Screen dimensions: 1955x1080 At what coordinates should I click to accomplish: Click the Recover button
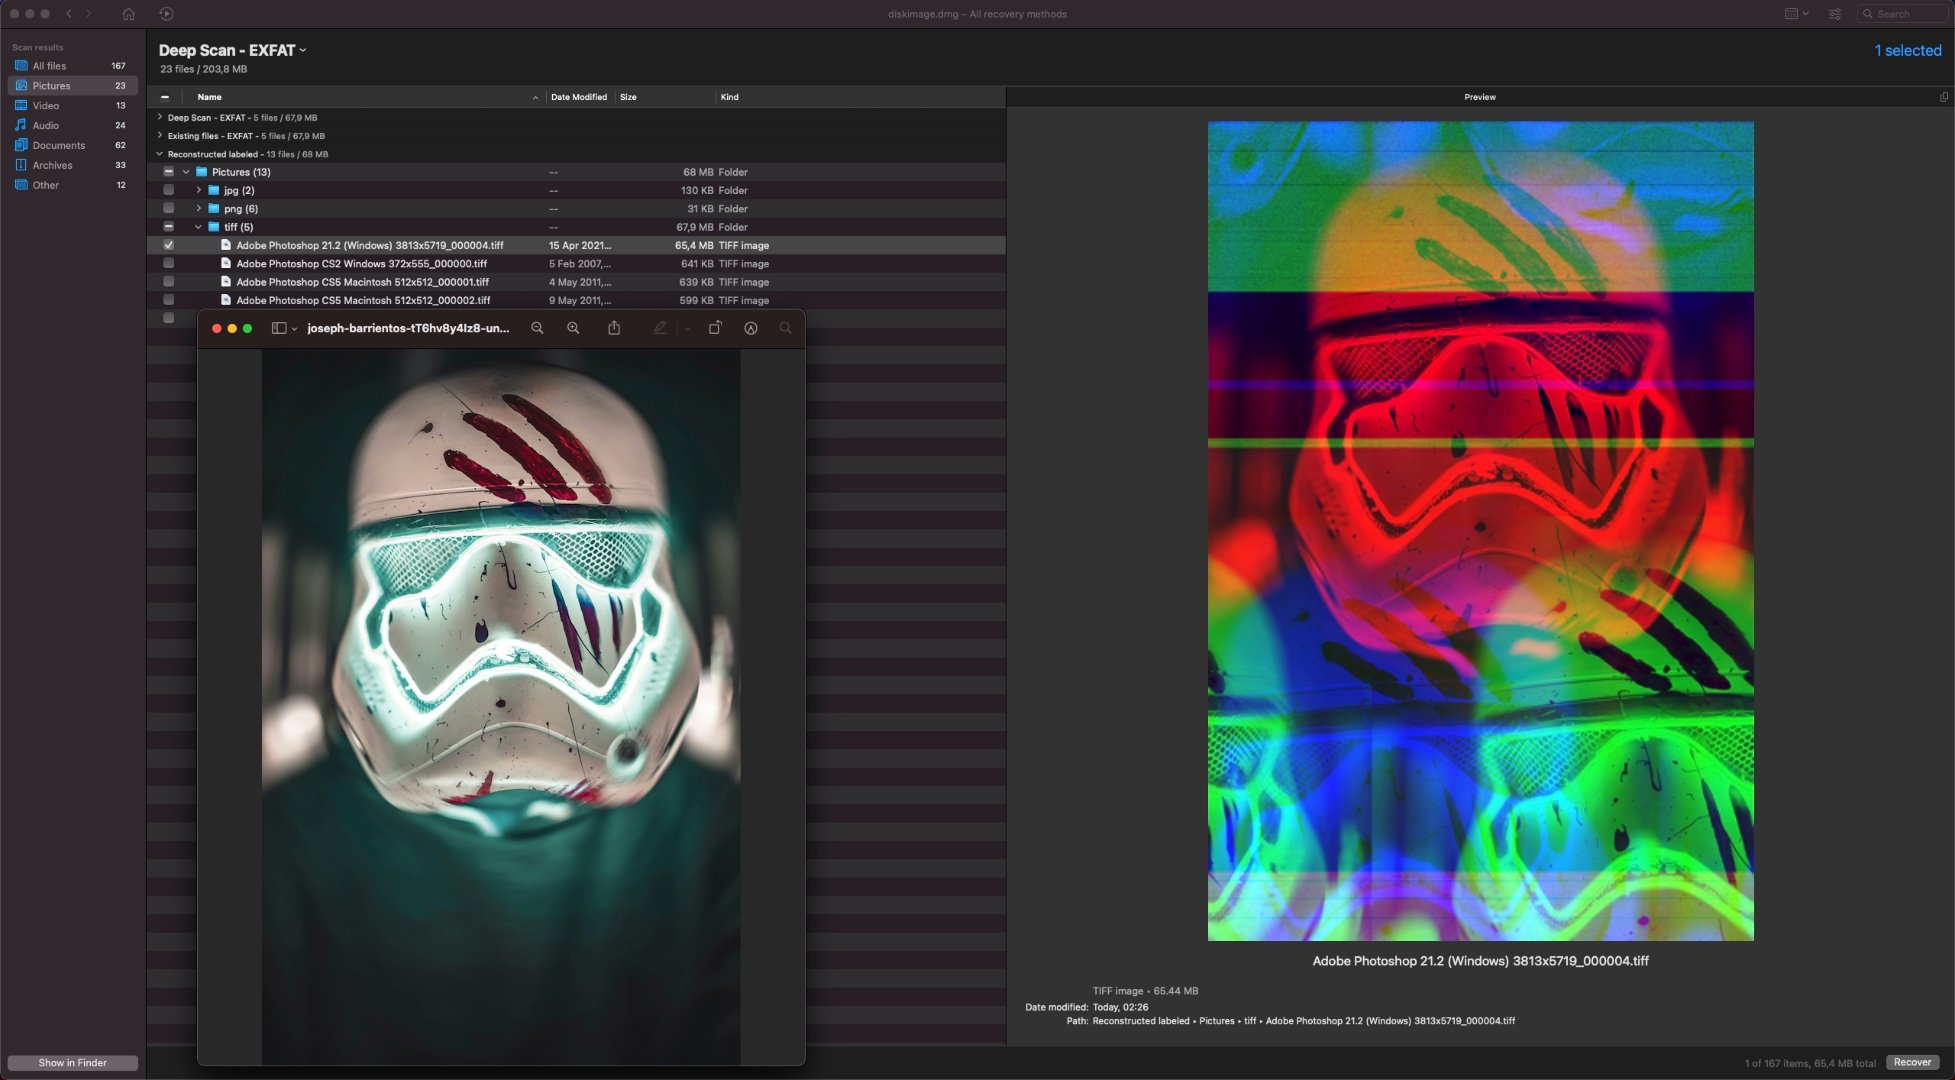[x=1912, y=1062]
